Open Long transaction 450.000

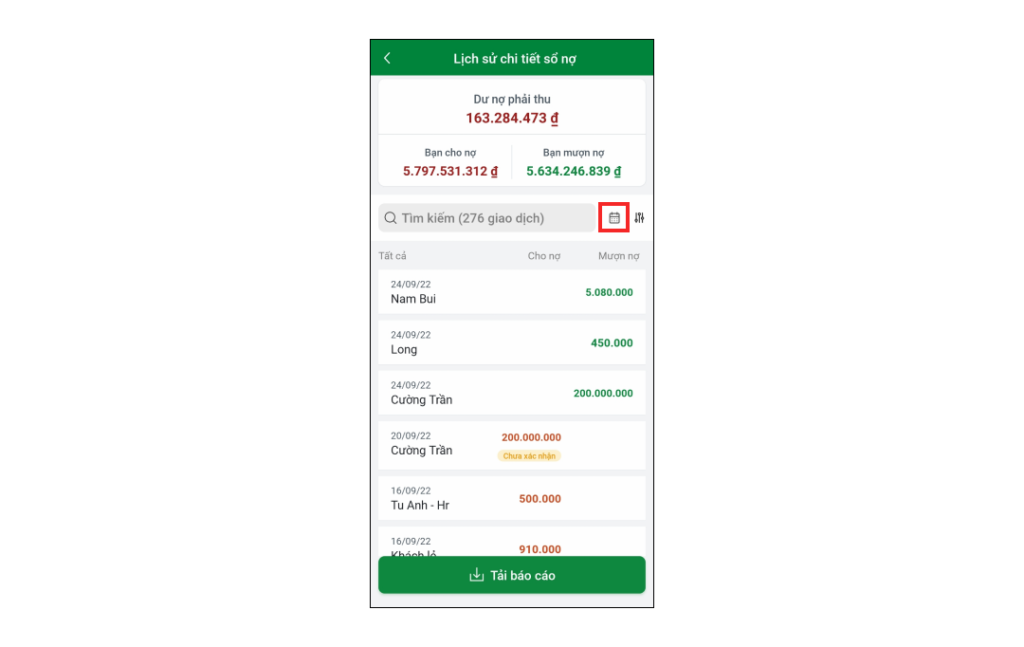[x=512, y=342]
